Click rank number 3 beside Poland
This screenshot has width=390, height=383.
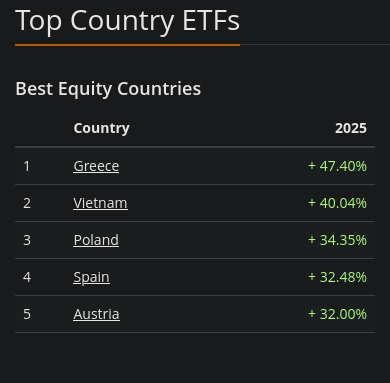pos(27,240)
